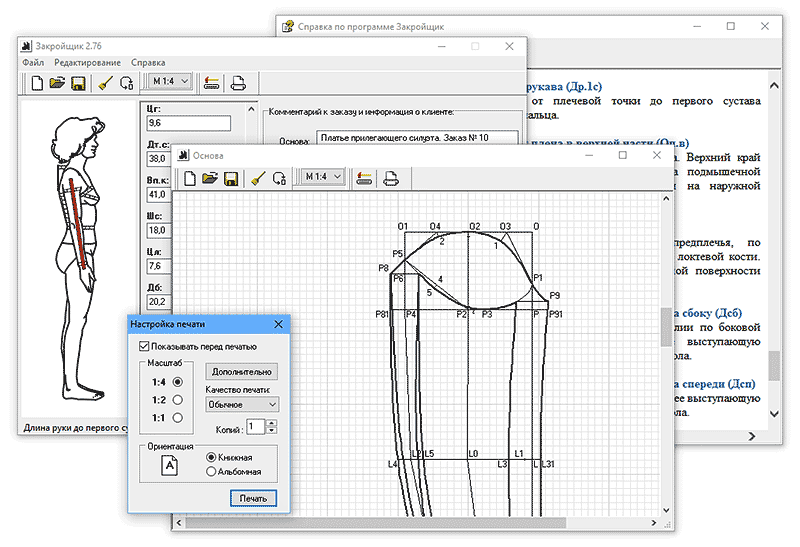The width and height of the screenshot is (800, 547).
Task: Click the page orientation preview icon
Action: point(169,465)
